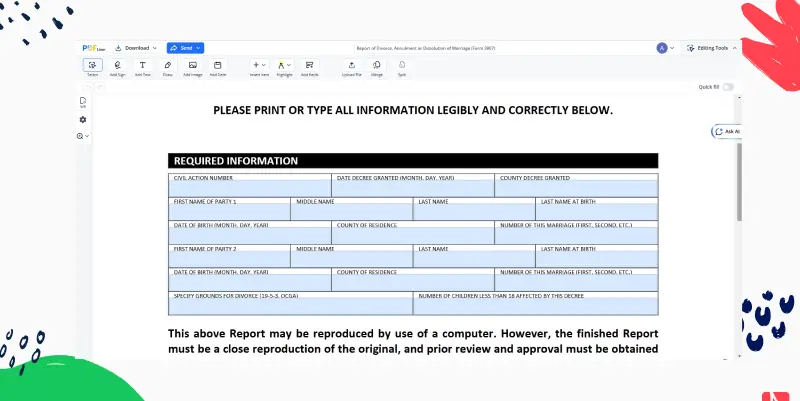Click the Split tool

(402, 67)
